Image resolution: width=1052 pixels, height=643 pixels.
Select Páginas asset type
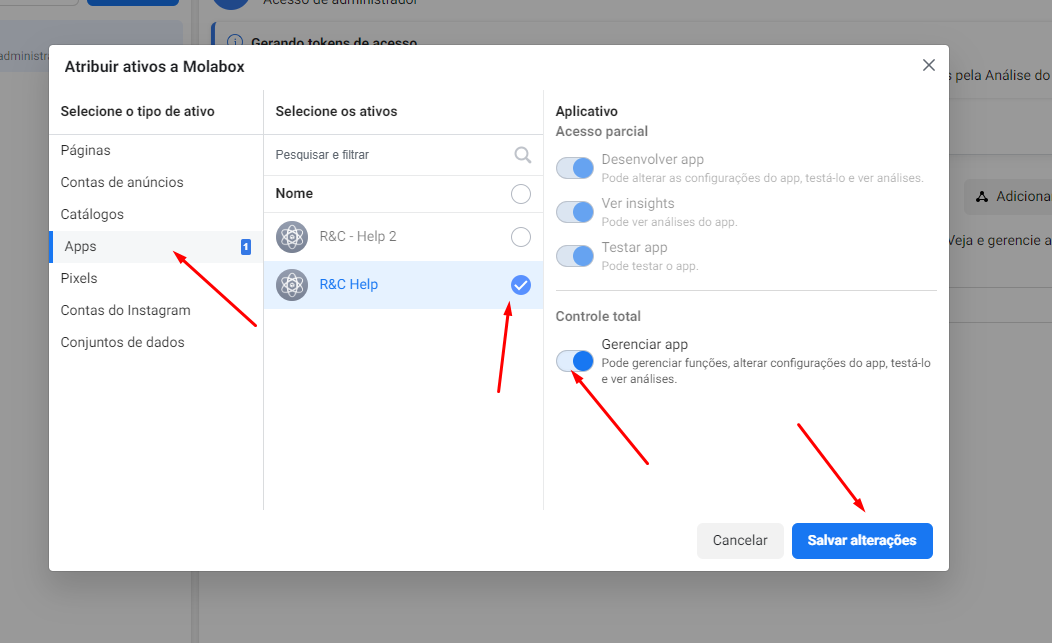[x=85, y=150]
